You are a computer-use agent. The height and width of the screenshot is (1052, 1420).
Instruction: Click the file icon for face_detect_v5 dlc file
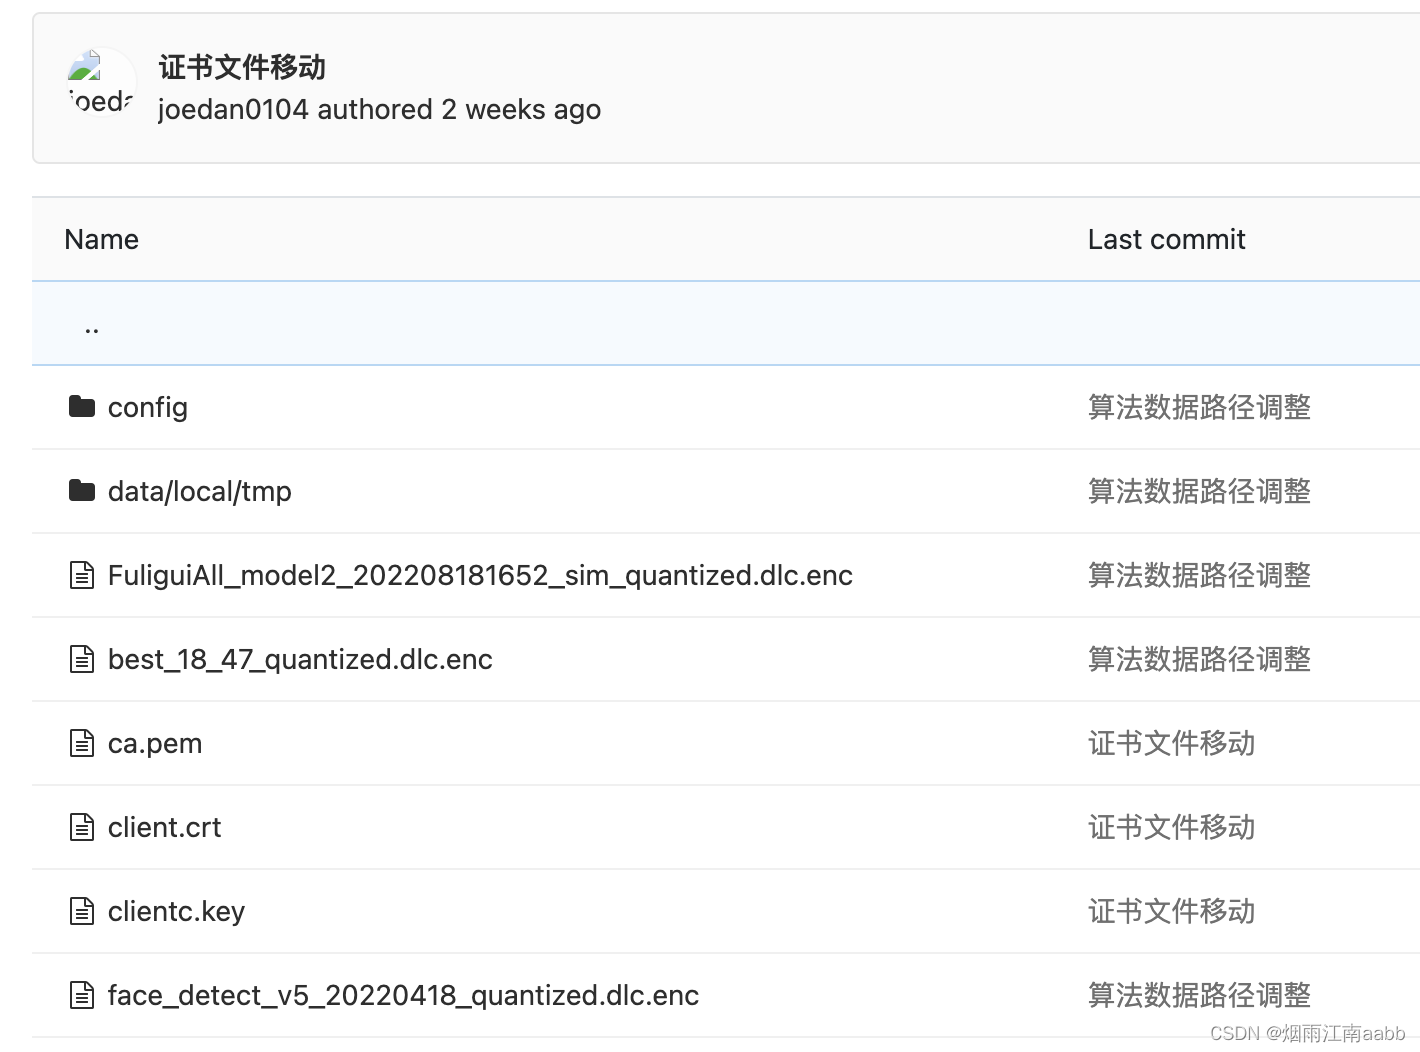point(82,994)
